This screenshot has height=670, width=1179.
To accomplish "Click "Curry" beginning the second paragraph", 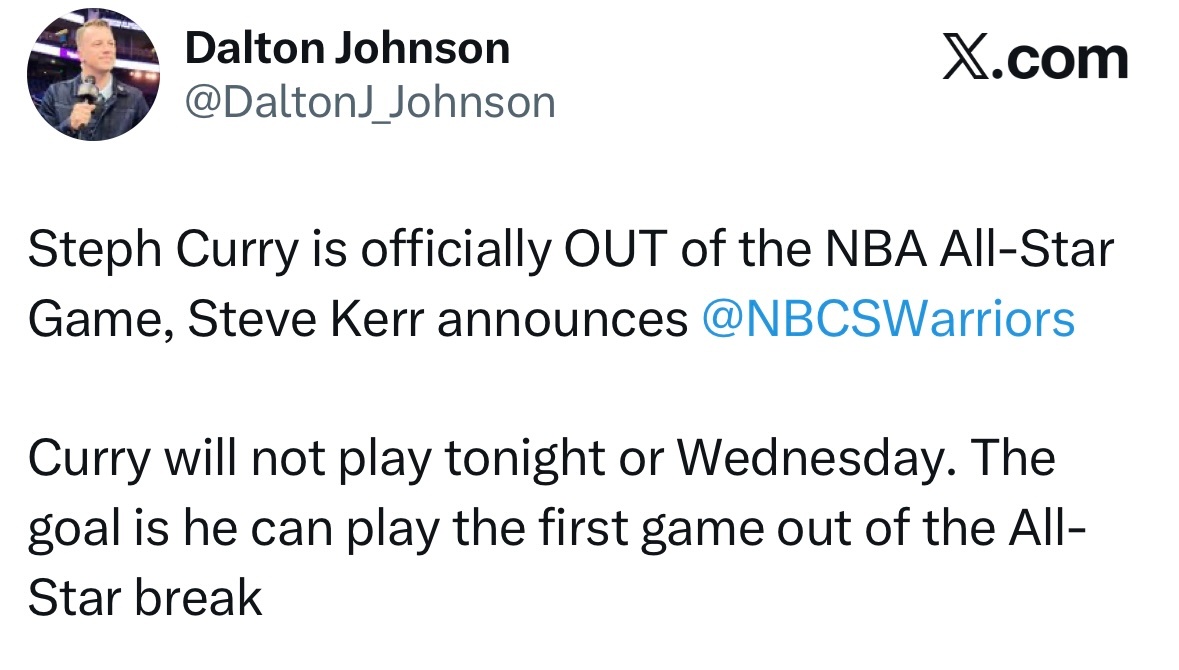I will (87, 459).
